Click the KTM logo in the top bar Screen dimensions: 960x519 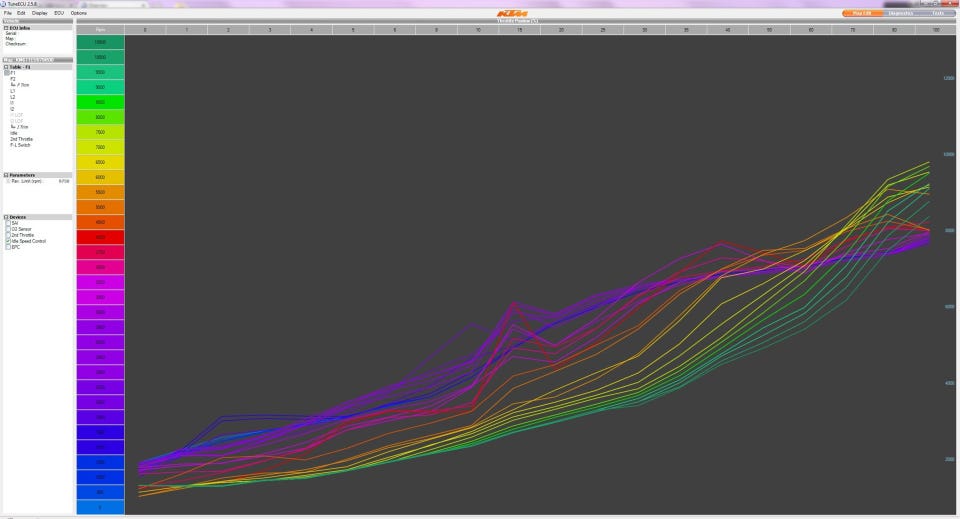click(x=512, y=13)
